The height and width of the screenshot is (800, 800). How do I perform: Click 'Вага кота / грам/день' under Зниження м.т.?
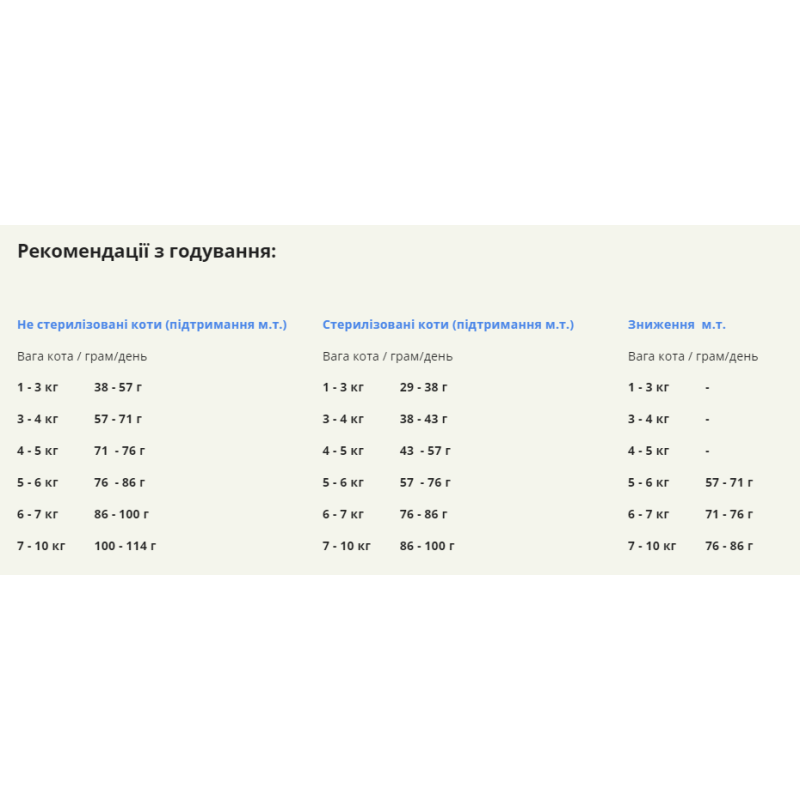pos(693,356)
